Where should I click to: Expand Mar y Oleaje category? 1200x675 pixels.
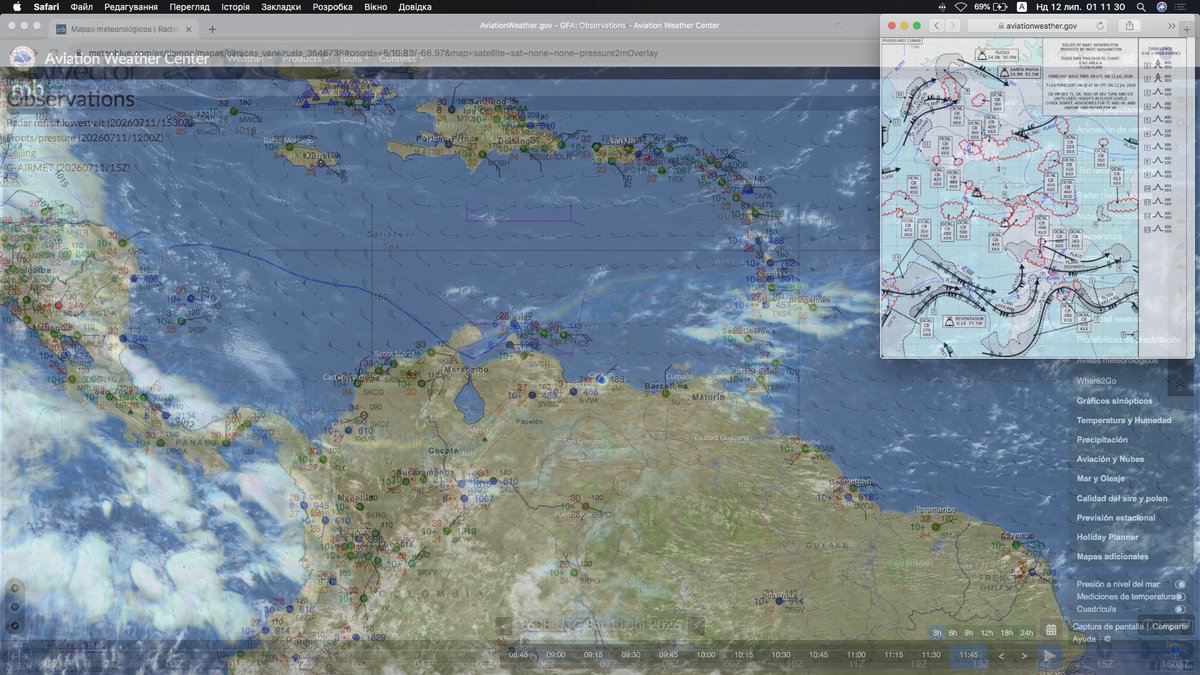1103,479
